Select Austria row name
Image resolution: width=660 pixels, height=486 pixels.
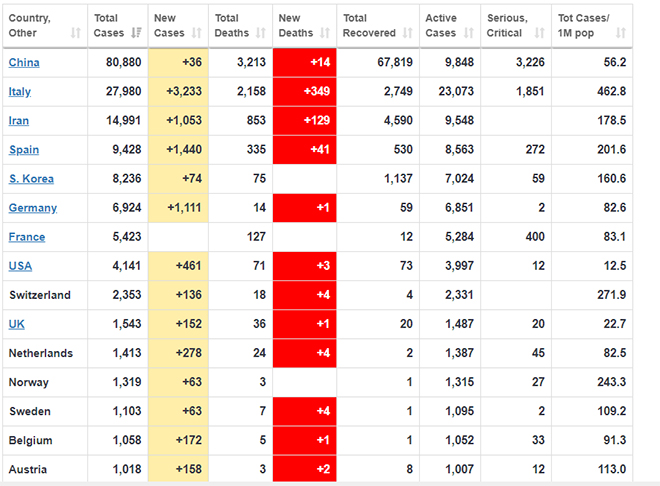pyautogui.click(x=28, y=469)
